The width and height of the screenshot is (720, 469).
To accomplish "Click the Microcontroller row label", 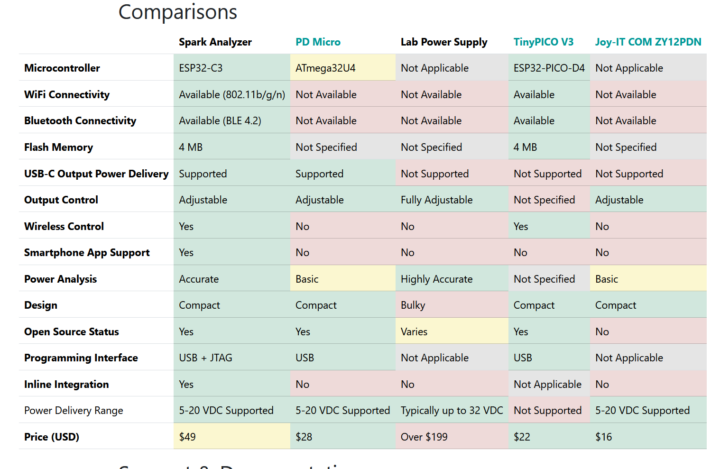I will [x=62, y=68].
